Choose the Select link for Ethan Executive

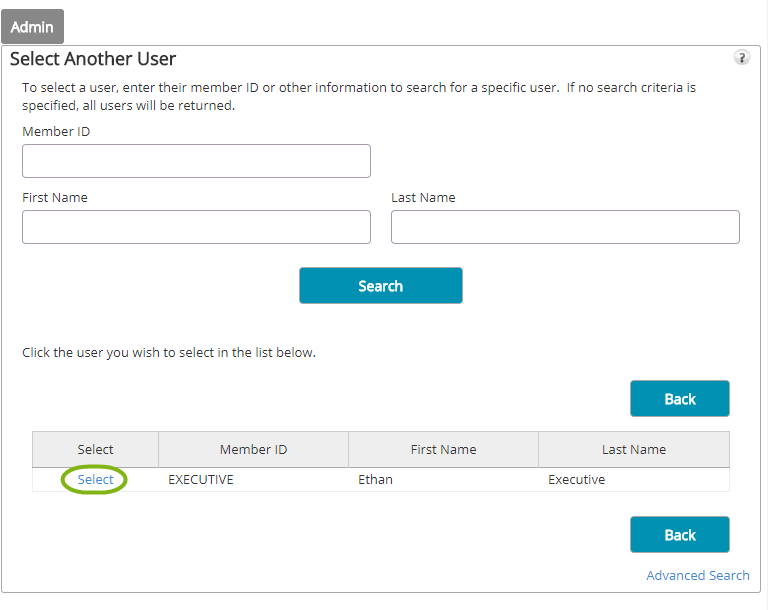(95, 479)
